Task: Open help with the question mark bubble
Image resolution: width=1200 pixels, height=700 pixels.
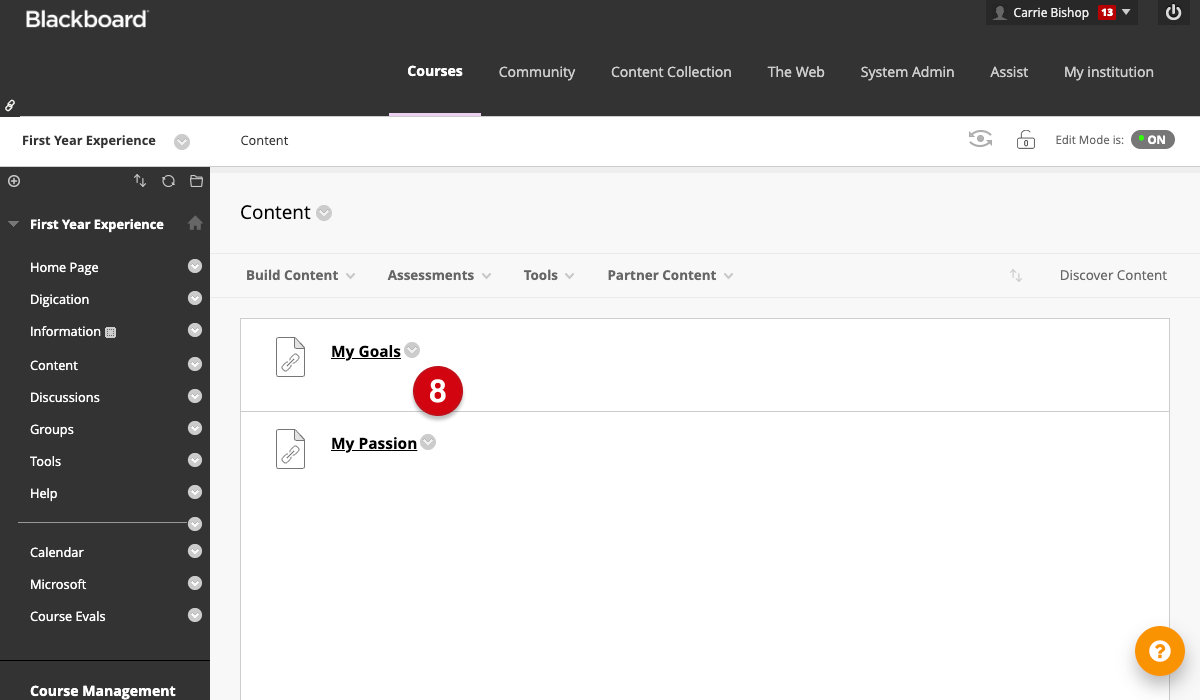Action: pyautogui.click(x=1160, y=651)
